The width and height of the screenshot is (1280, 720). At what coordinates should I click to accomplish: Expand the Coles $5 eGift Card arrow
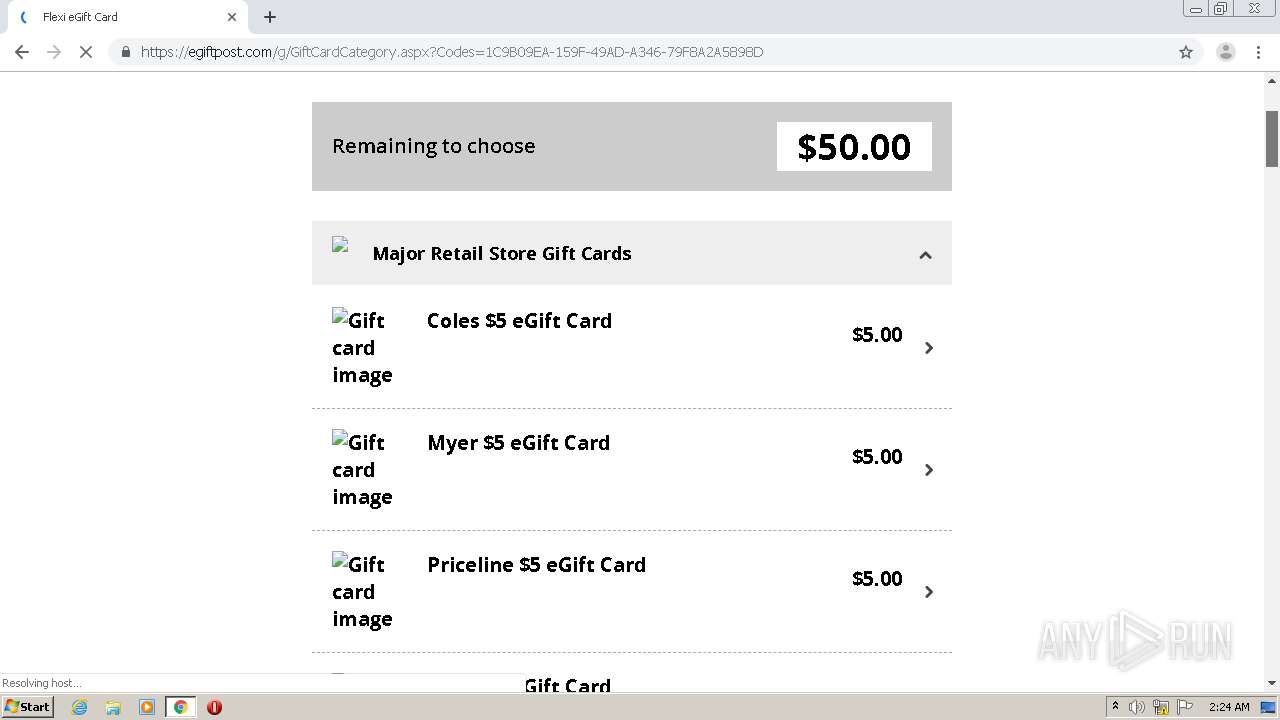(929, 348)
